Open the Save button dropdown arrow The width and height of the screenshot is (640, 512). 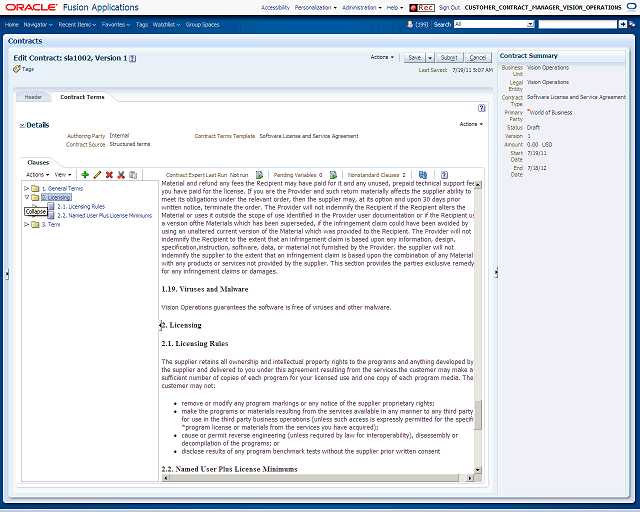[x=430, y=58]
